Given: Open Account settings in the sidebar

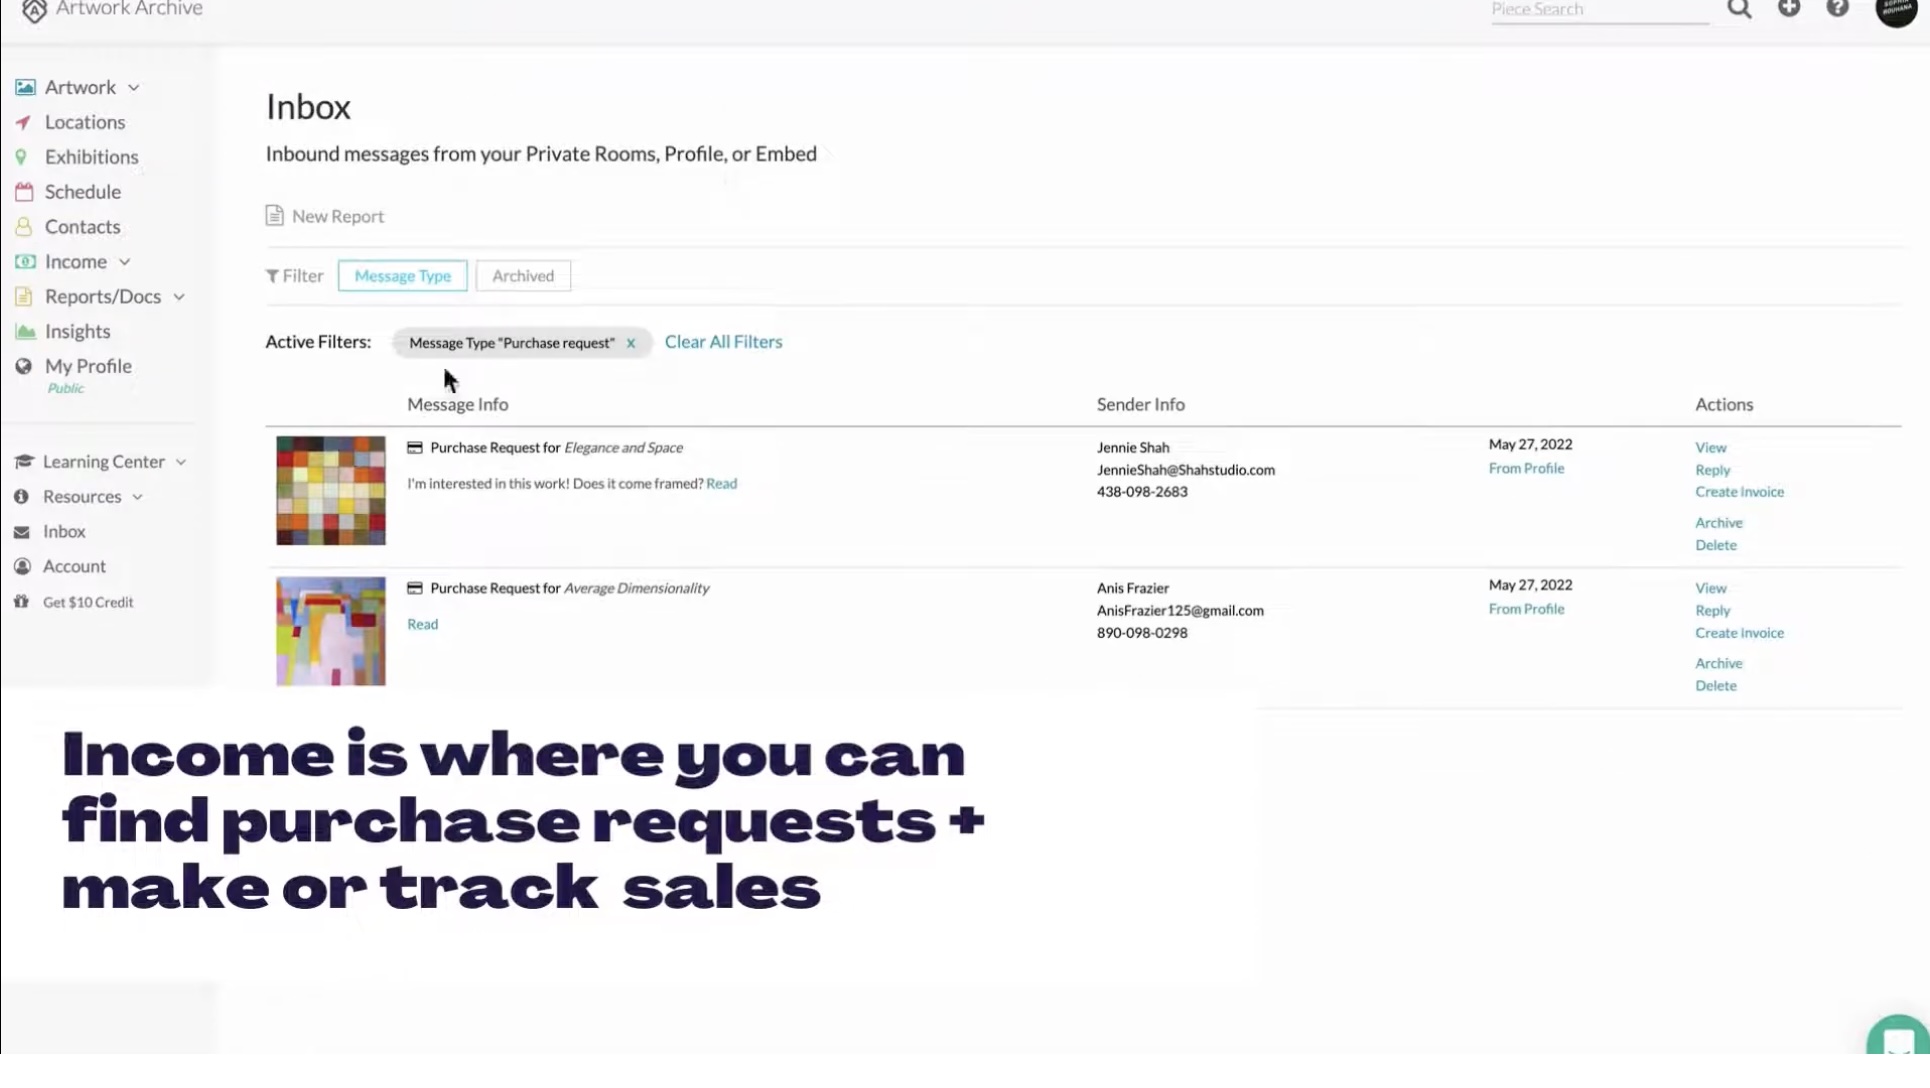Looking at the screenshot, I should (x=74, y=567).
